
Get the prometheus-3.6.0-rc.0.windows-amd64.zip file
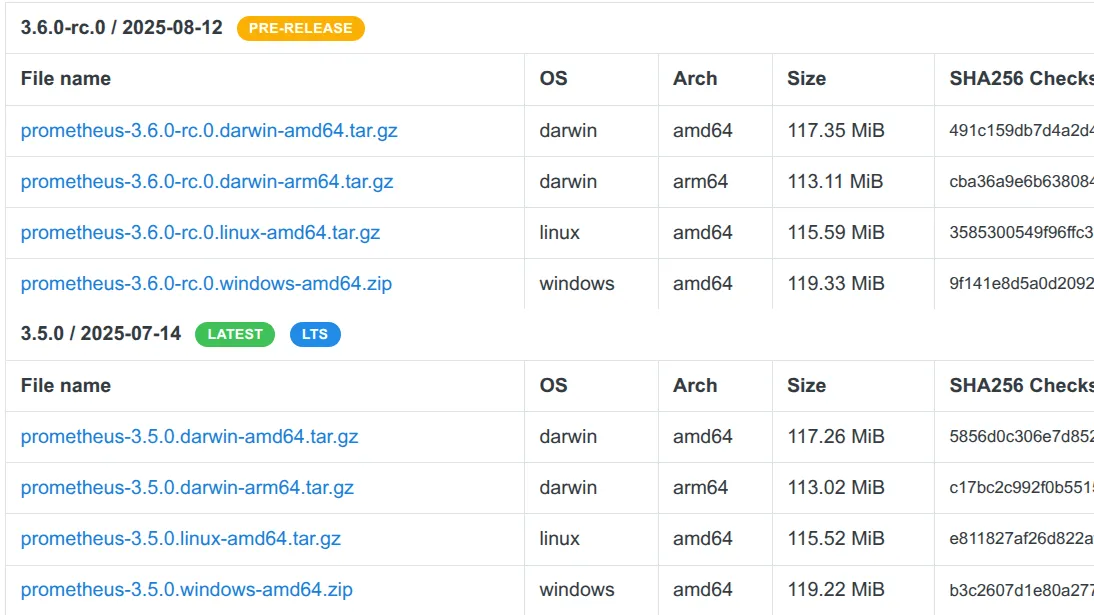(207, 283)
